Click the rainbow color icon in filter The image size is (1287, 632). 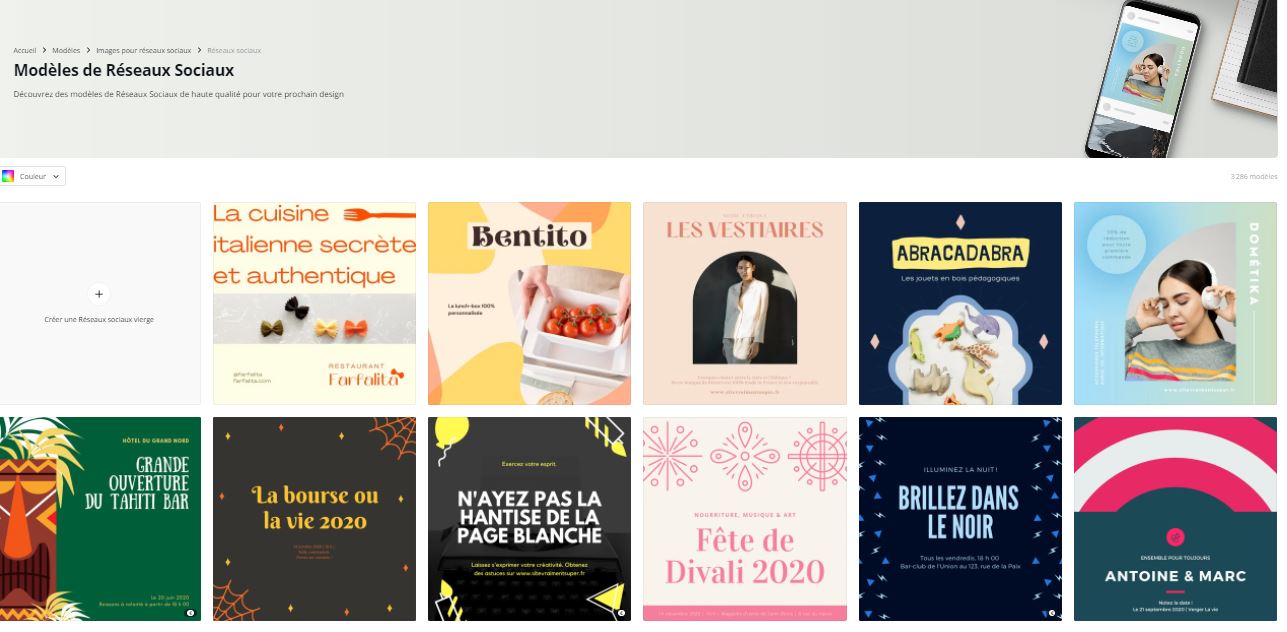click(8, 176)
